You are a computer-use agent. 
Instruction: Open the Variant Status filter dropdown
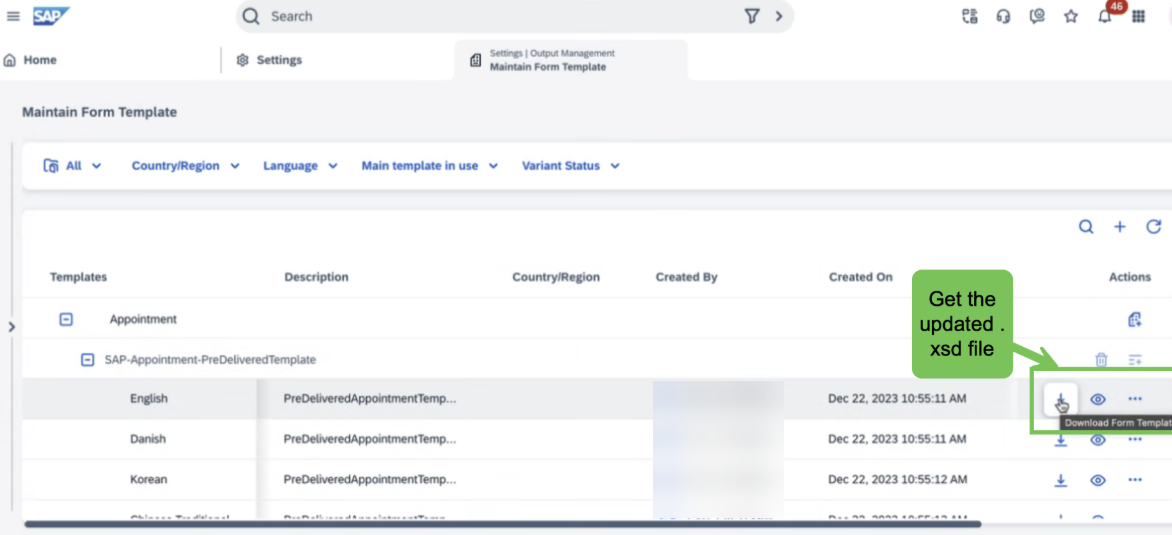click(x=570, y=166)
